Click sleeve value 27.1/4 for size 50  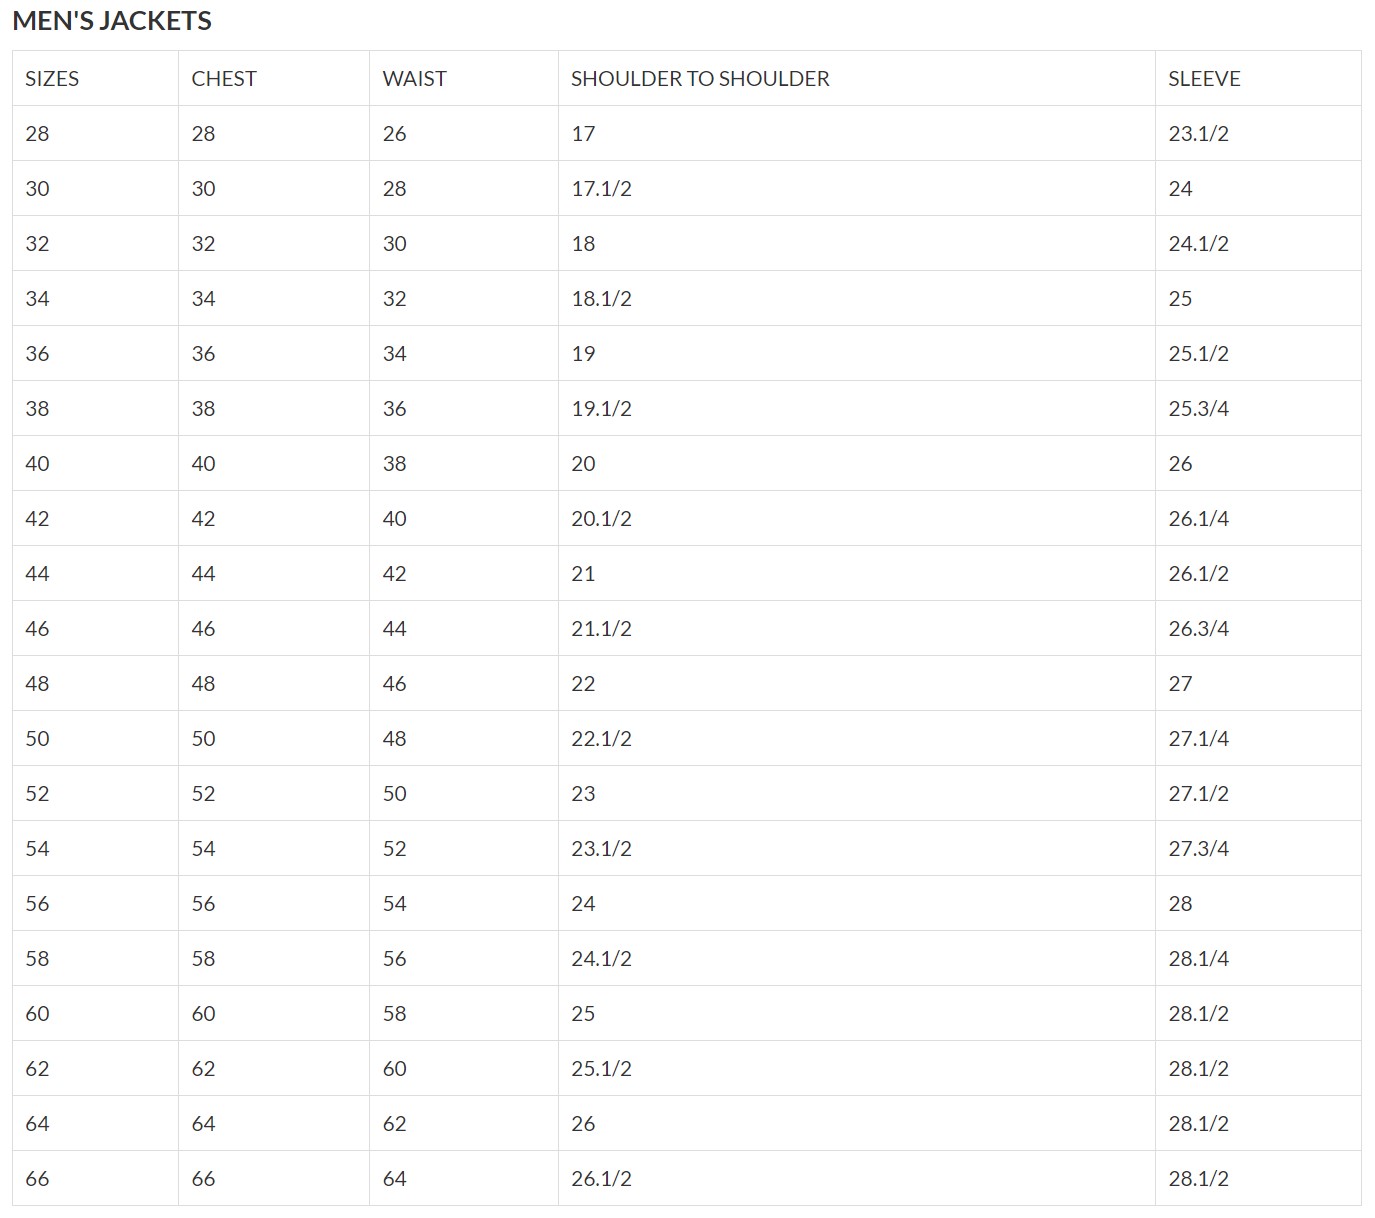(x=1198, y=739)
